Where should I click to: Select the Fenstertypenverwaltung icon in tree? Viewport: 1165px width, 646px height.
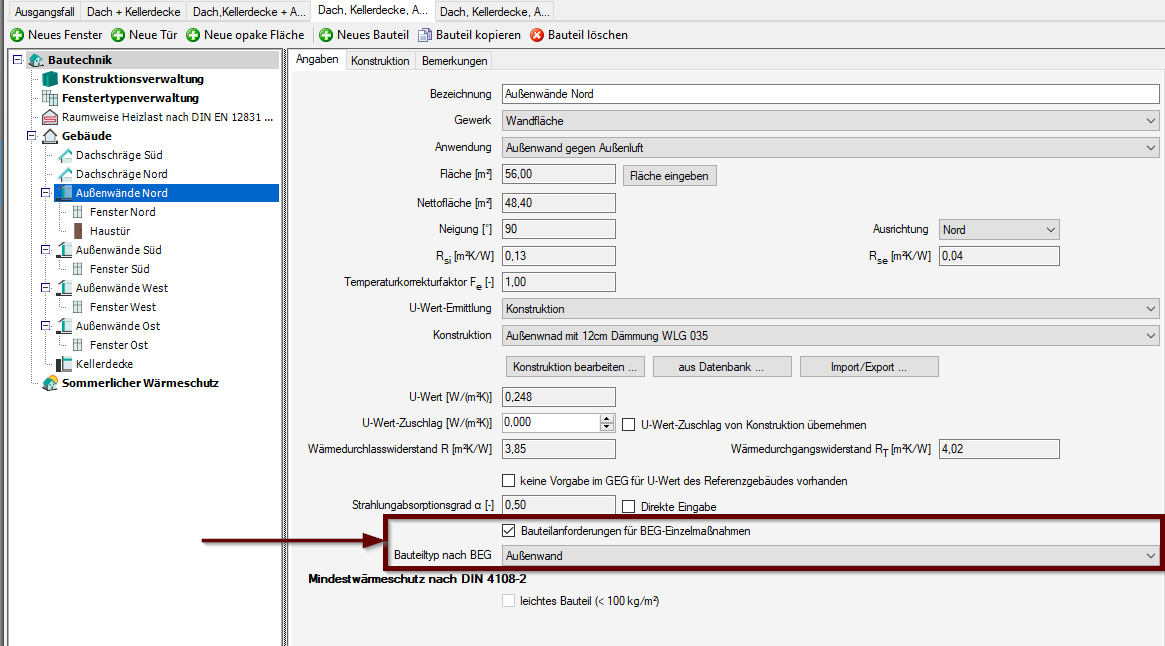50,98
